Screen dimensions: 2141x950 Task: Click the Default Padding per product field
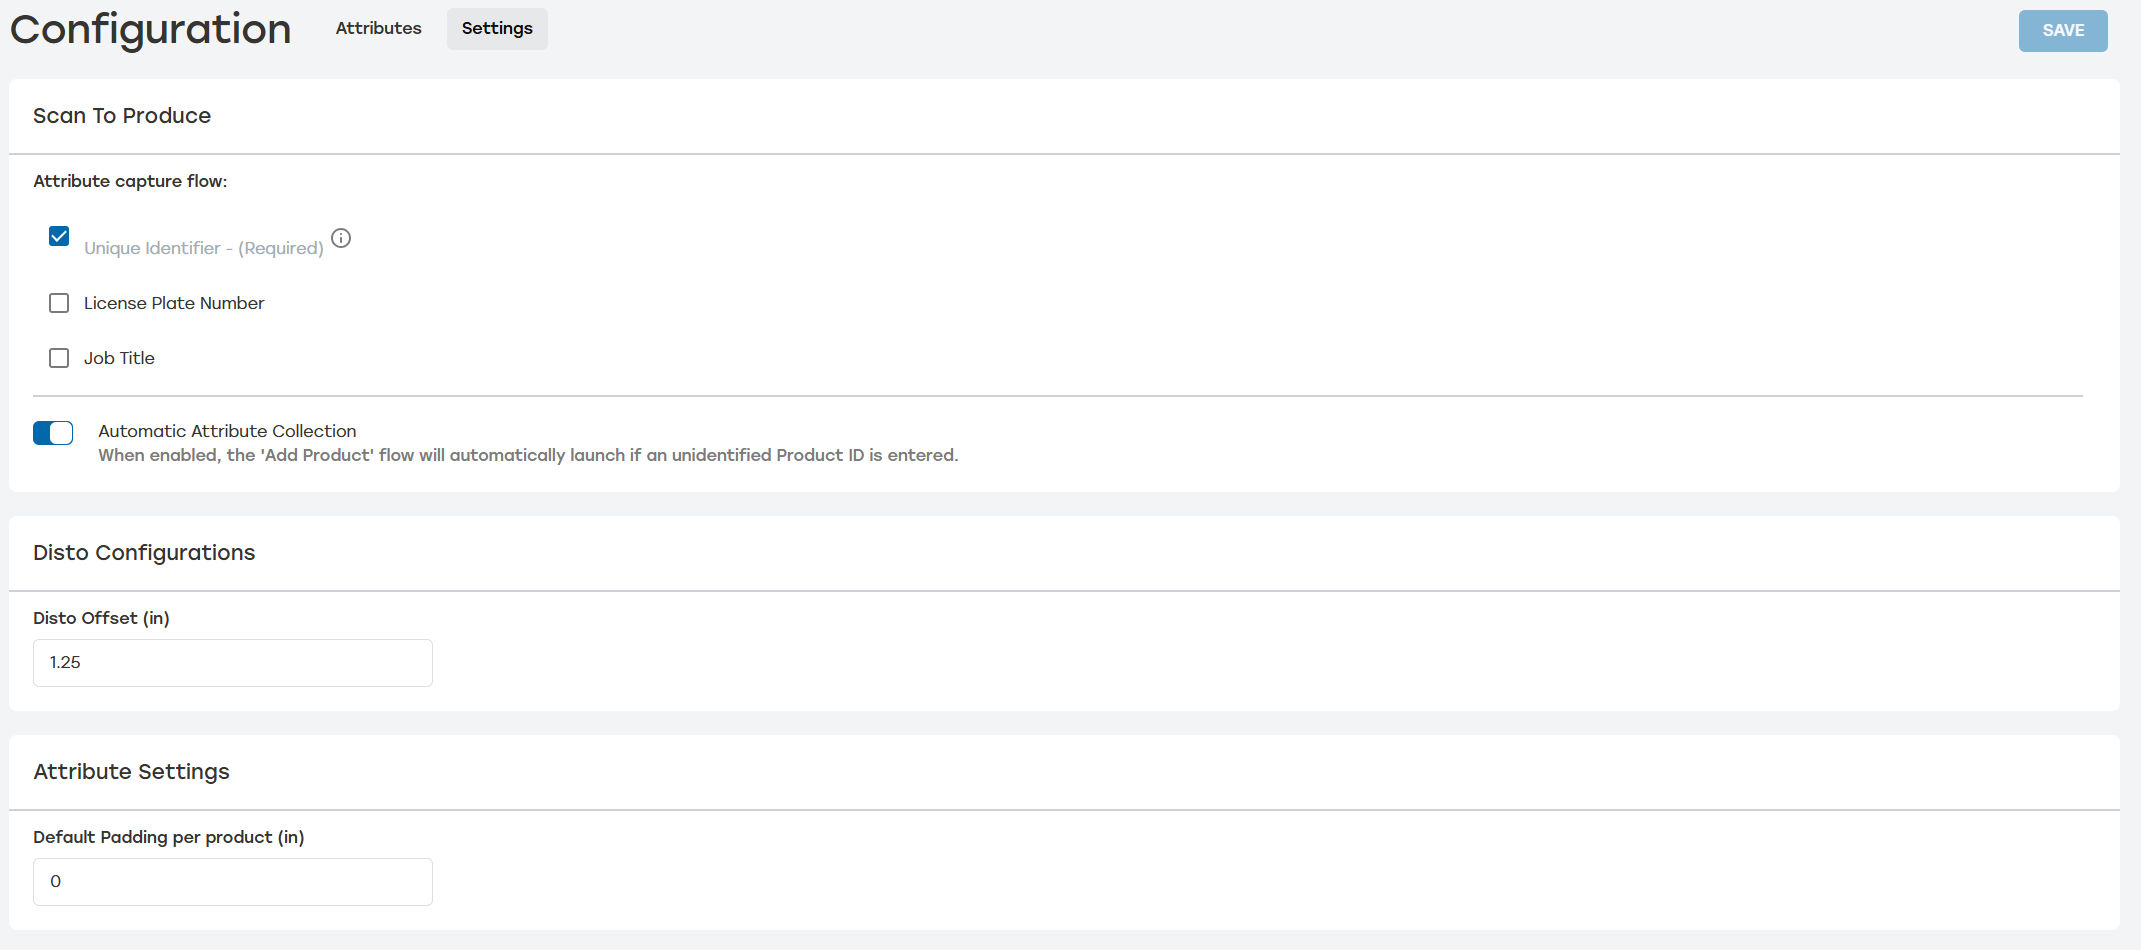(x=232, y=881)
